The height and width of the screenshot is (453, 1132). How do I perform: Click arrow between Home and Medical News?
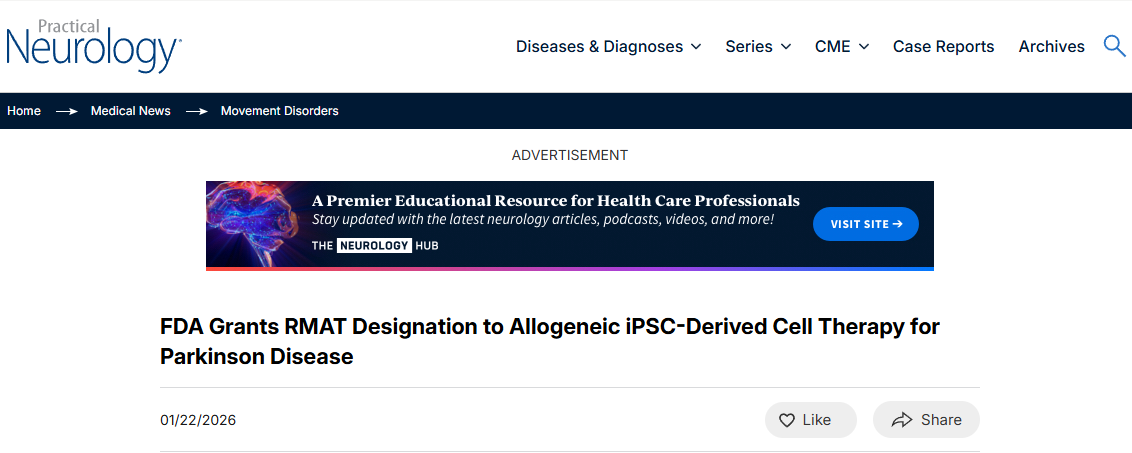pos(66,111)
